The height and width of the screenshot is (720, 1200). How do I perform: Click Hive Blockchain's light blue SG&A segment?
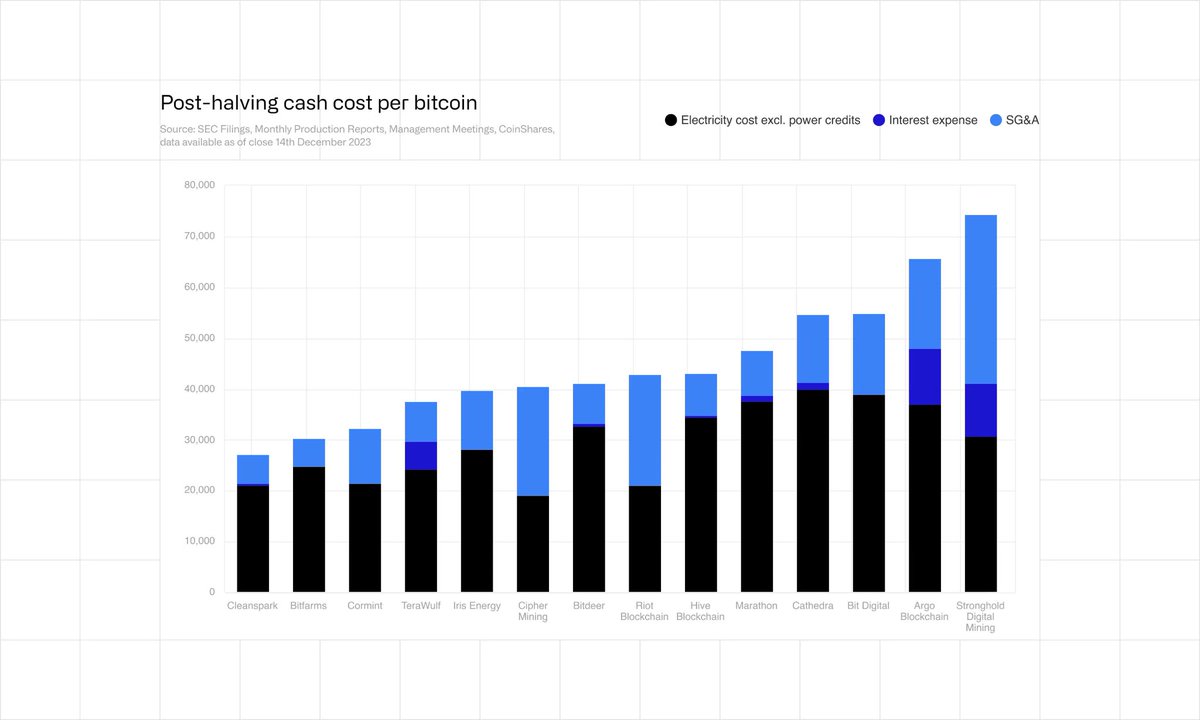coord(701,395)
